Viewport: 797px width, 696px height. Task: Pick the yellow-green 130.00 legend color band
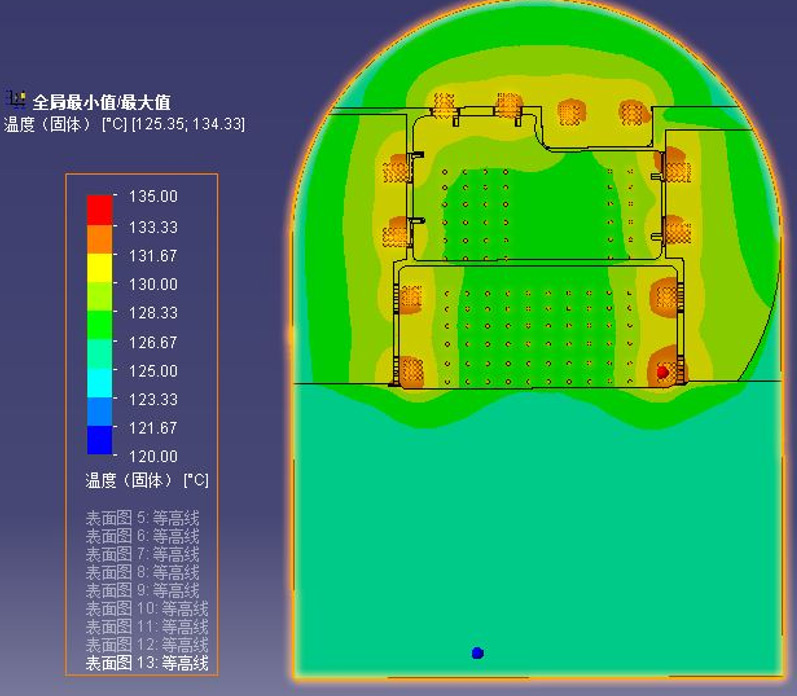point(100,296)
